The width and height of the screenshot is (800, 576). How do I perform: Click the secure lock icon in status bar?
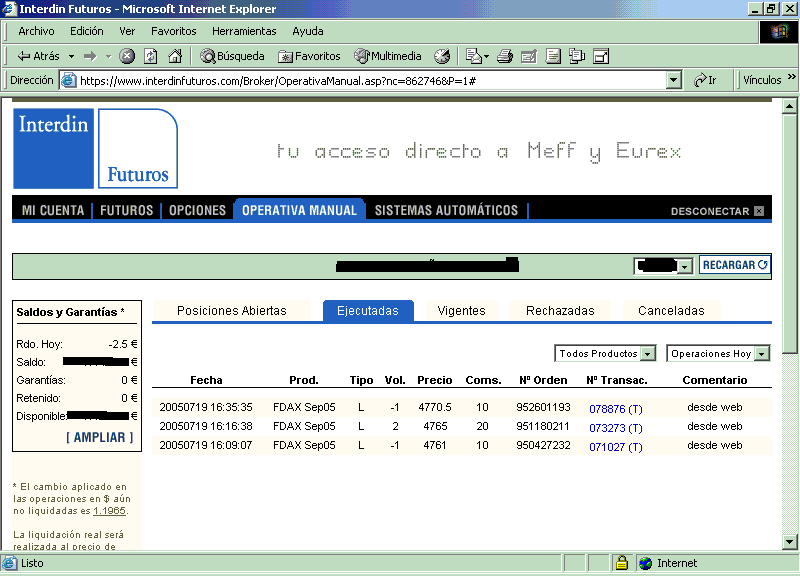[x=621, y=563]
